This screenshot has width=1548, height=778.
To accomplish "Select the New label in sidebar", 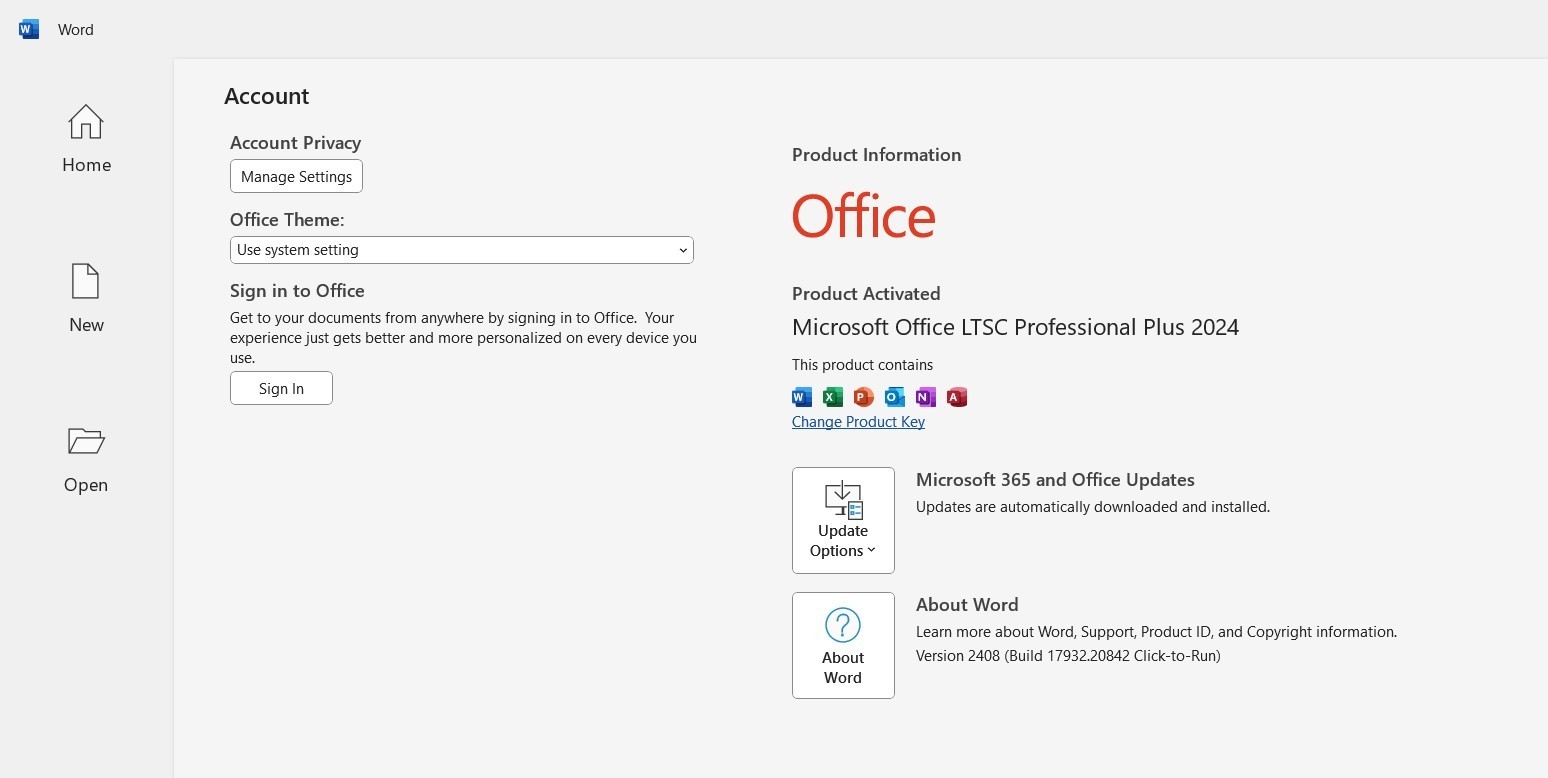I will tap(86, 325).
